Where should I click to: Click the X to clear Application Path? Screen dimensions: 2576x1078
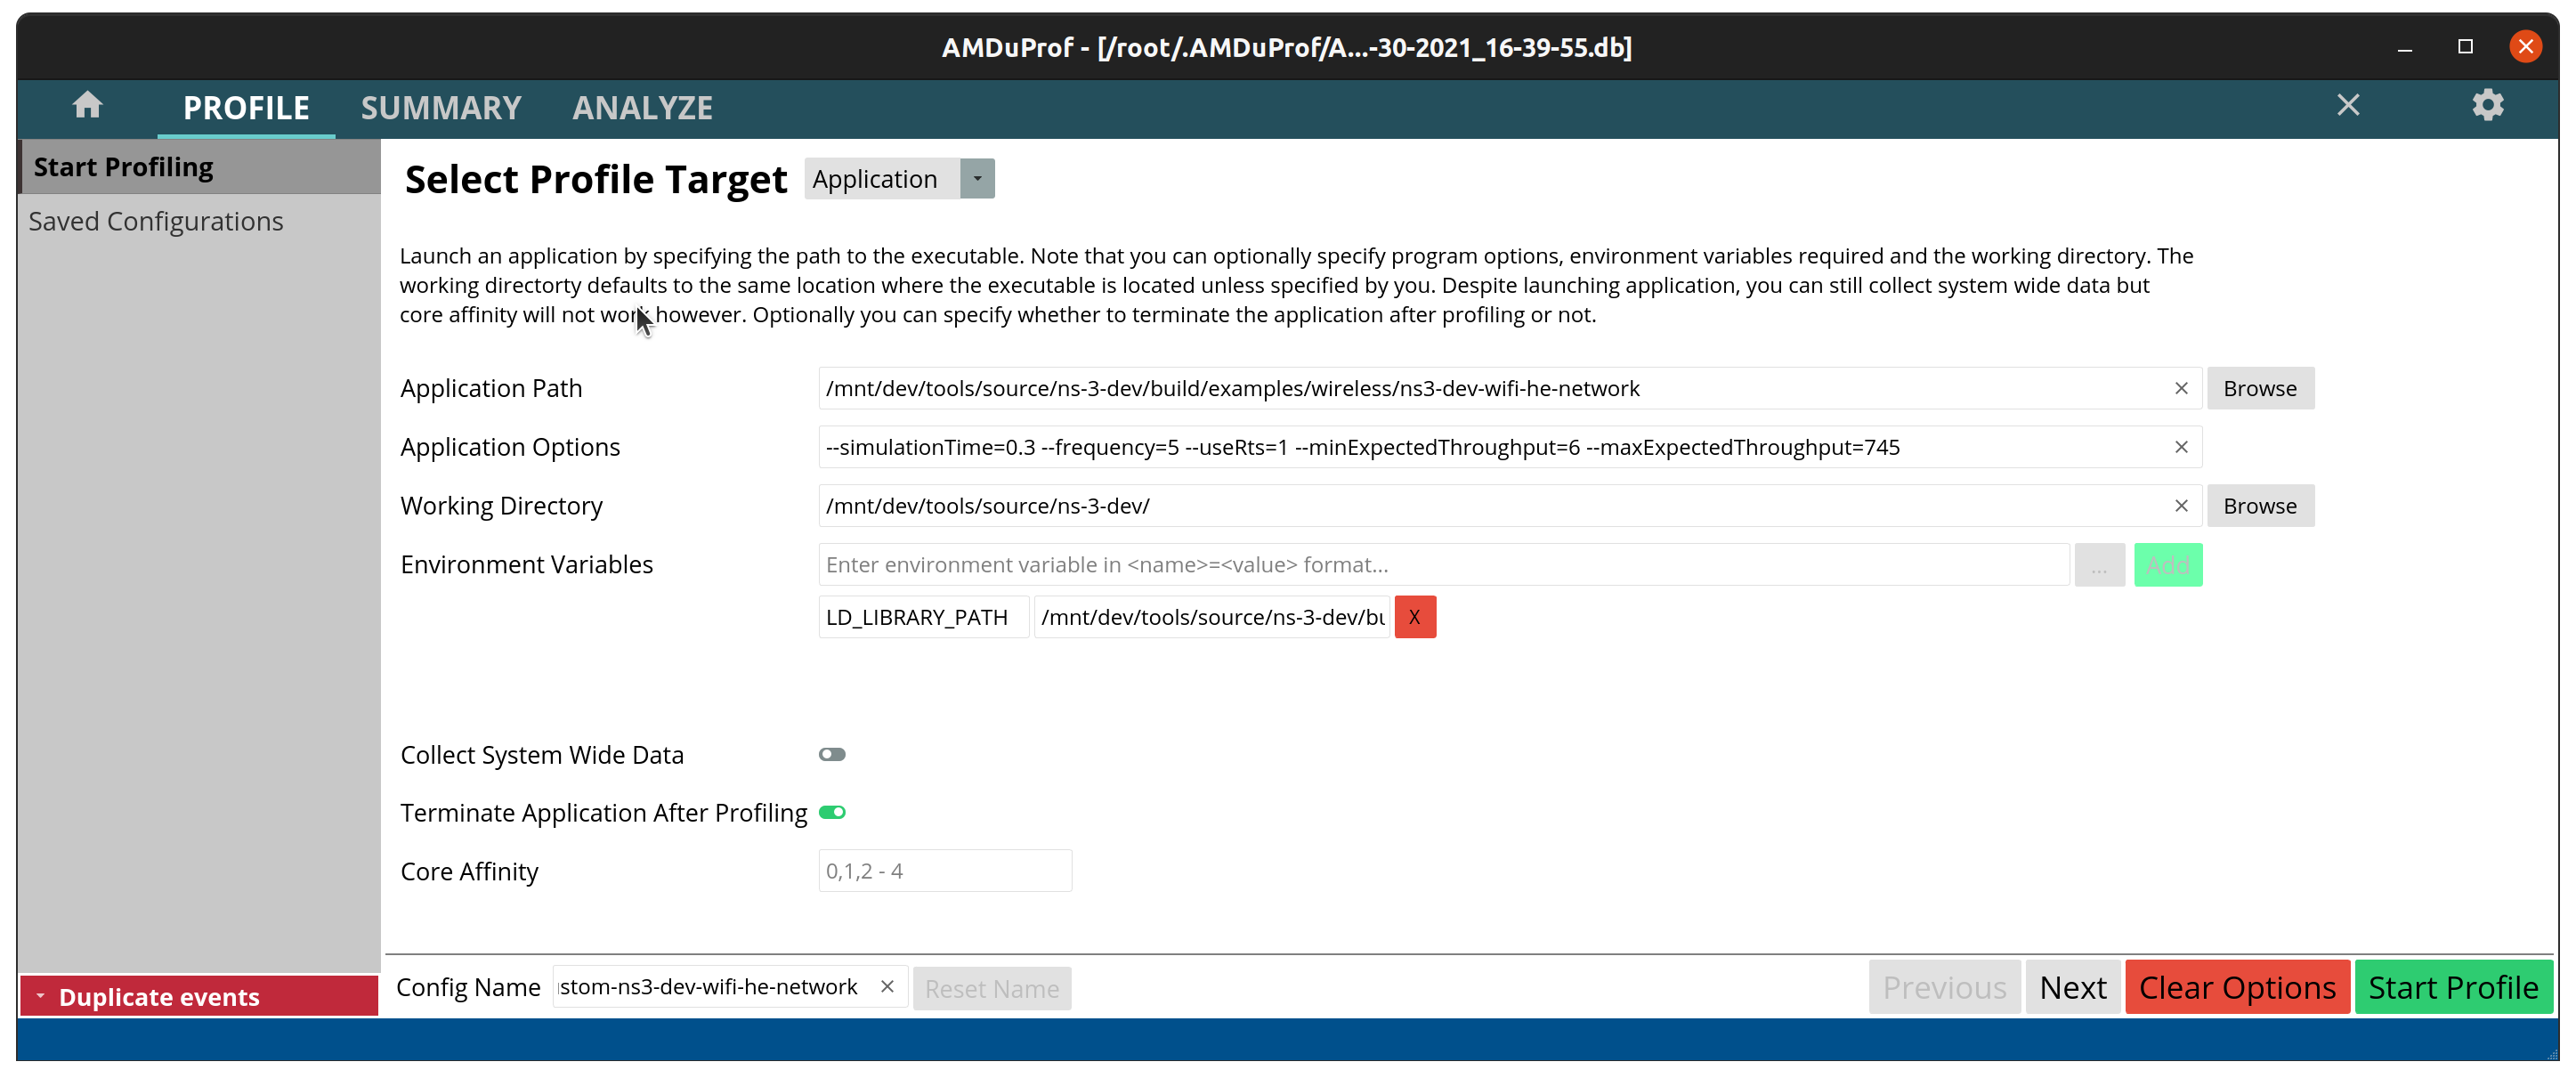[2180, 388]
